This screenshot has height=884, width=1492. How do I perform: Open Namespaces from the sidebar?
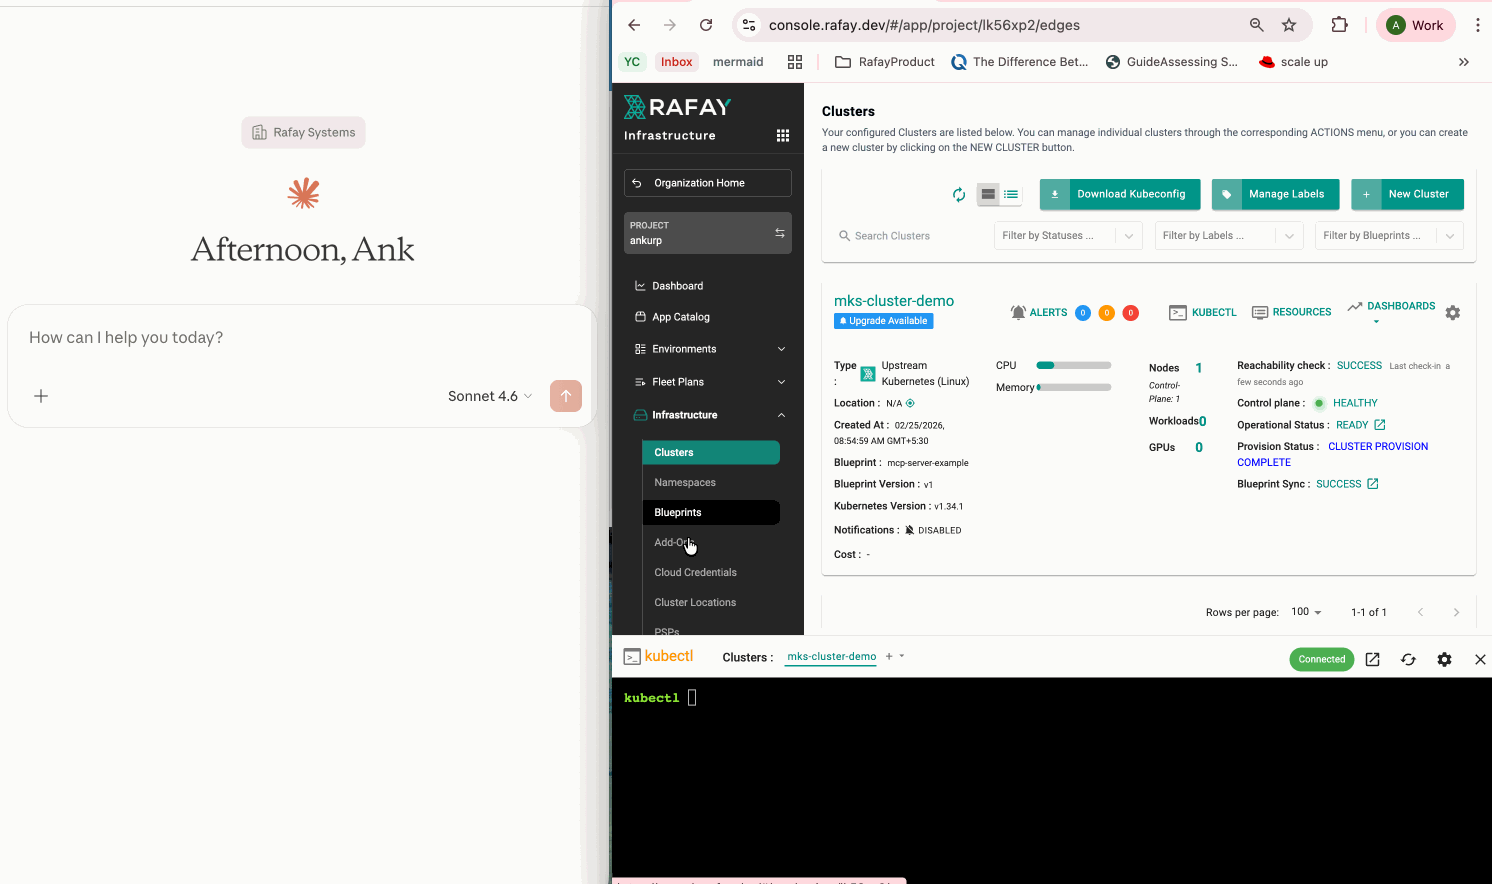(684, 482)
